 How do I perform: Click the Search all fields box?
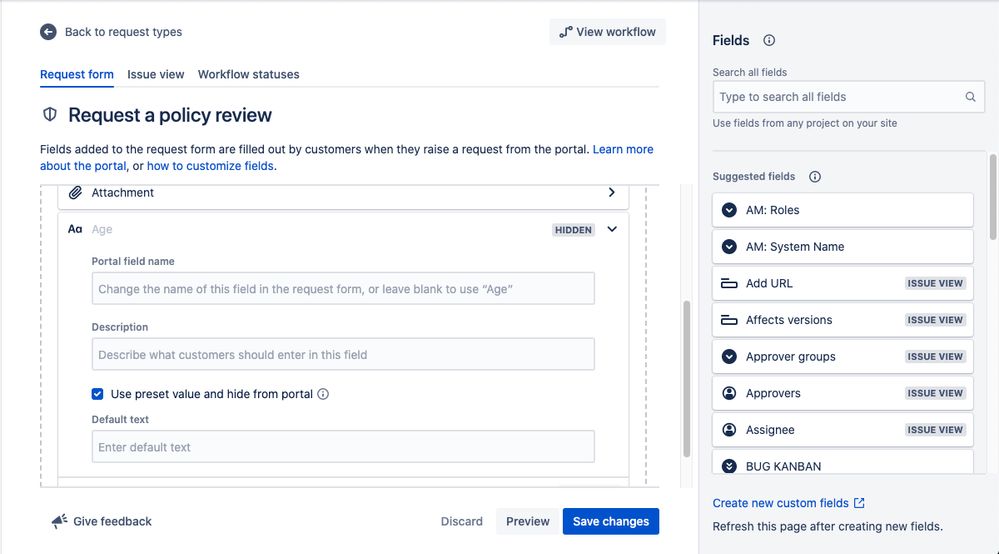pyautogui.click(x=849, y=97)
